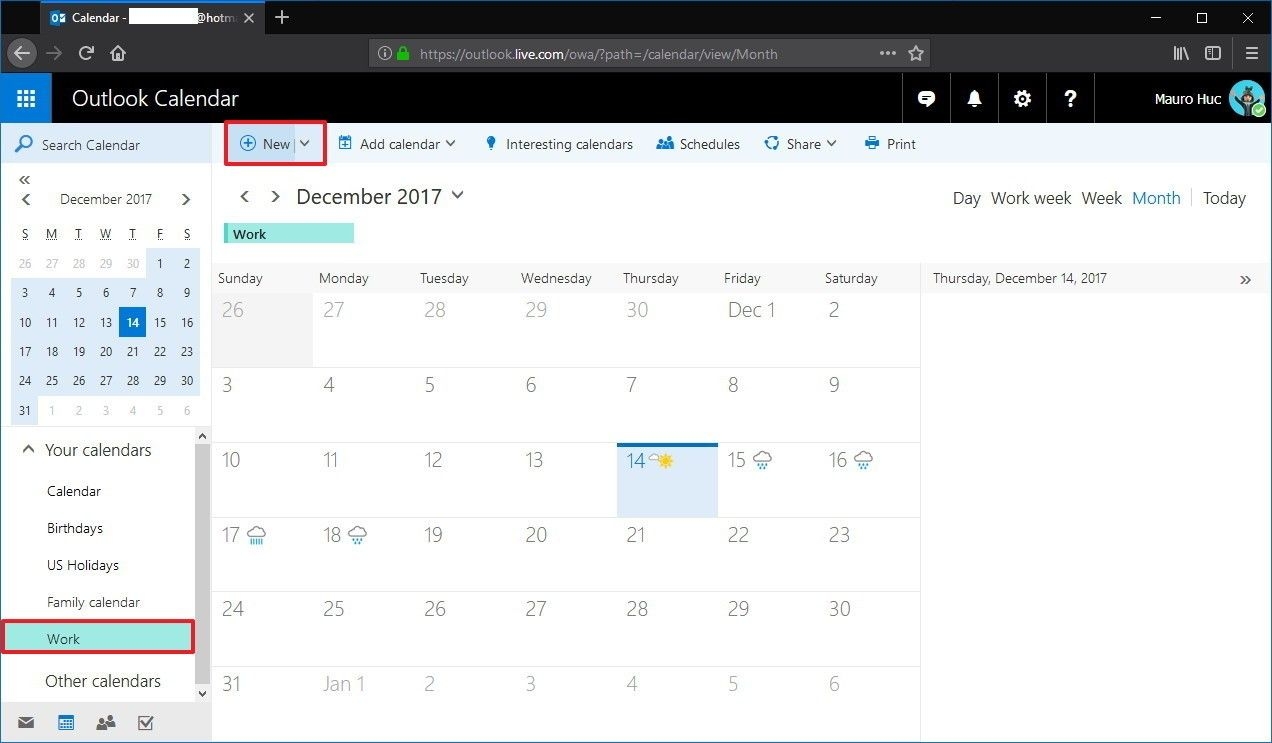Click the Work calendar color tag

(289, 234)
